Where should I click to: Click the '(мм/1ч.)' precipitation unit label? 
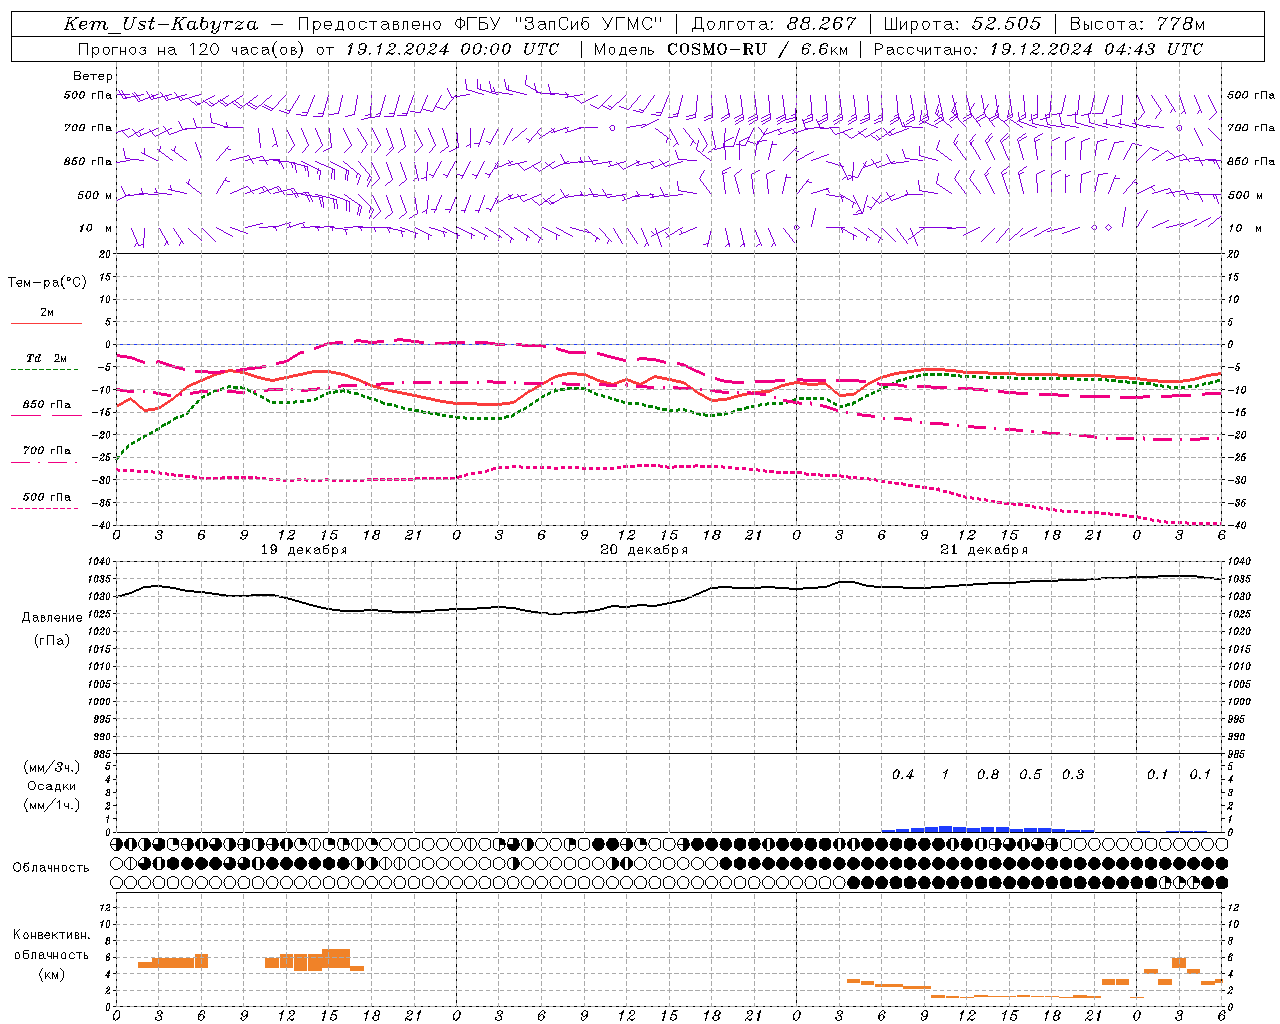click(x=52, y=805)
